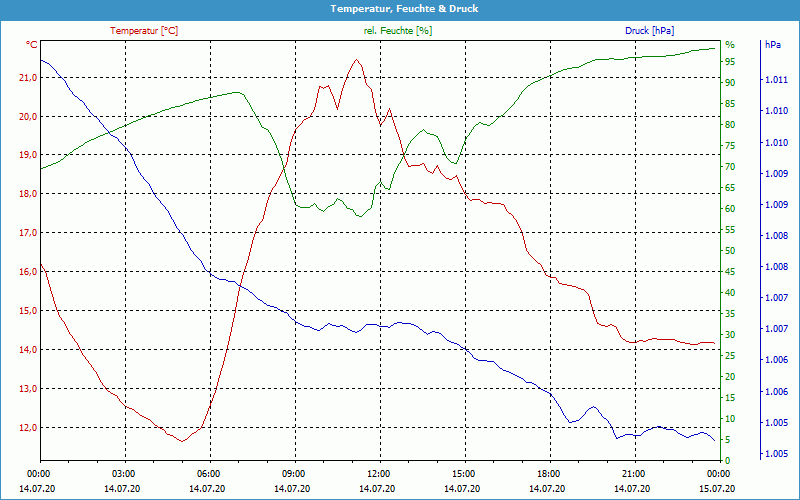This screenshot has width=800, height=500.
Task: Select the 12:00 time axis label
Action: coord(380,473)
